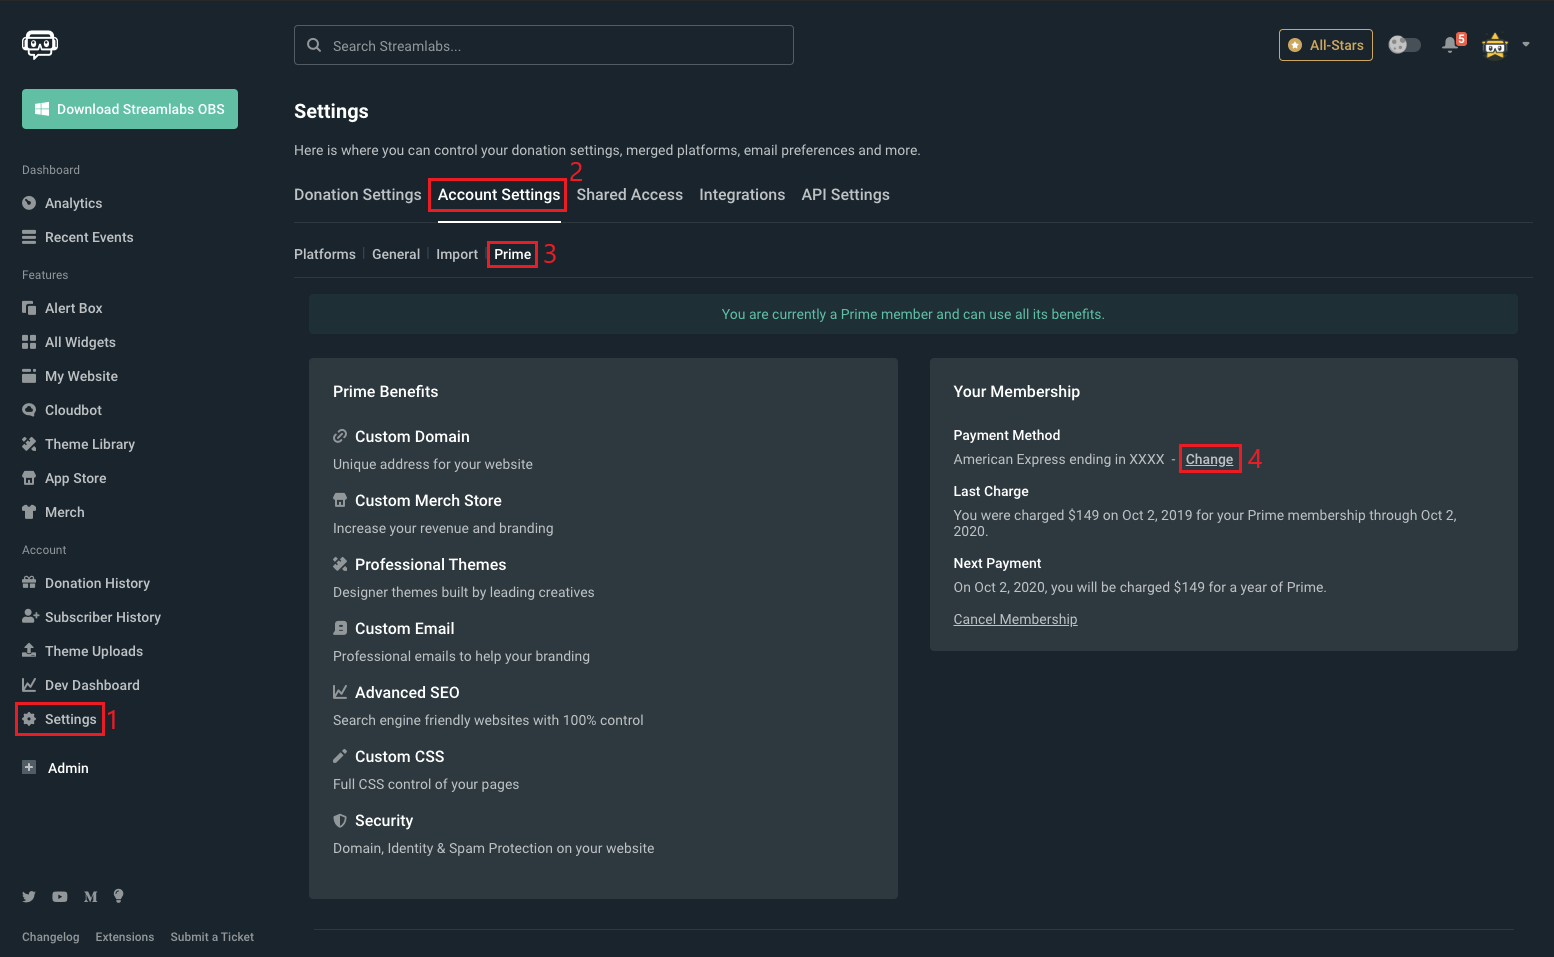1554x957 pixels.
Task: Switch to Shared Access tab
Action: (630, 195)
